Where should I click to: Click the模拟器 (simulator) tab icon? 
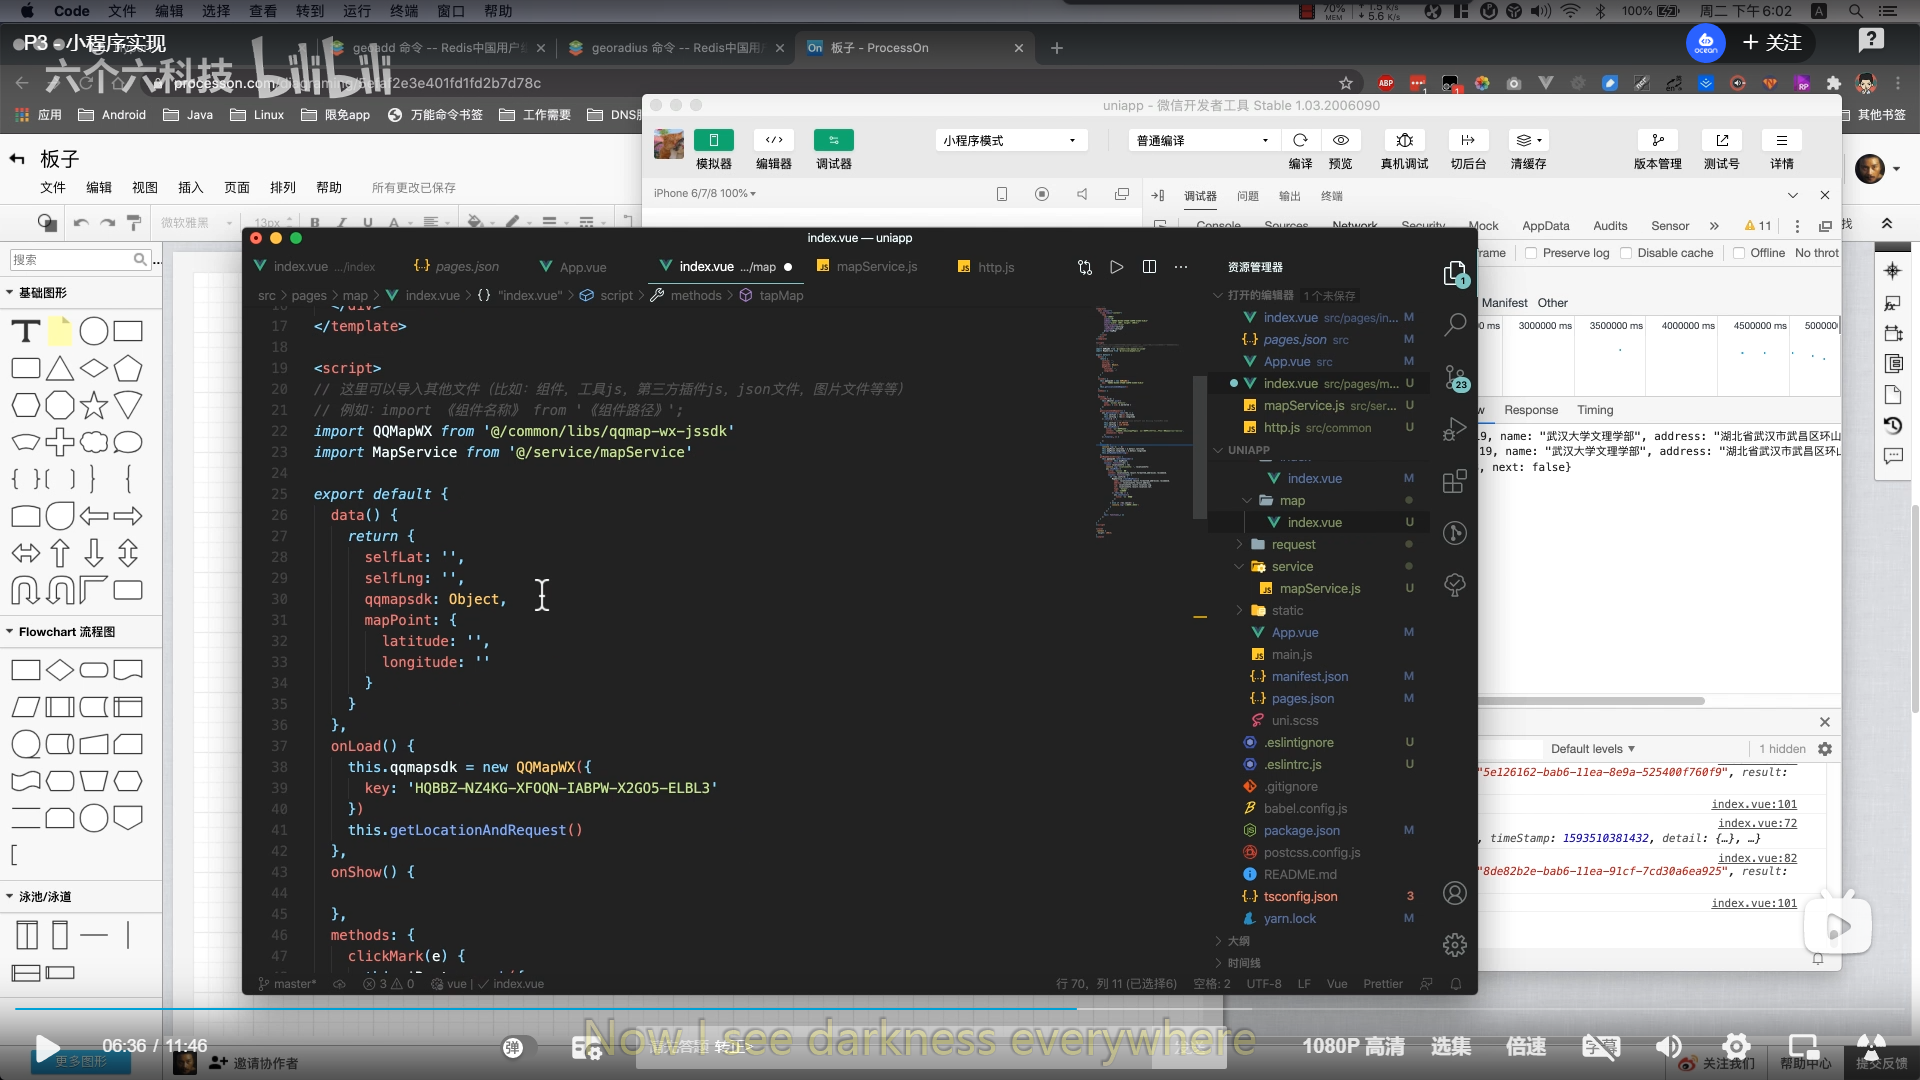(712, 140)
